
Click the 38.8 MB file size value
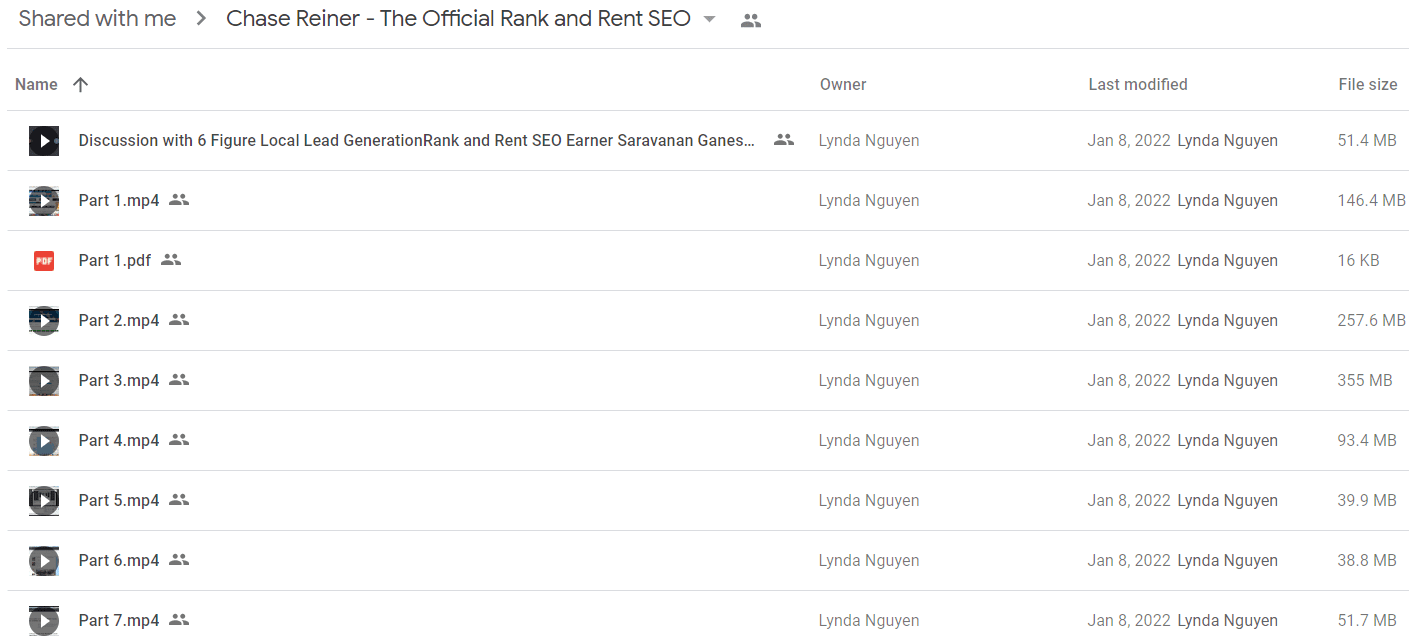pyautogui.click(x=1367, y=560)
